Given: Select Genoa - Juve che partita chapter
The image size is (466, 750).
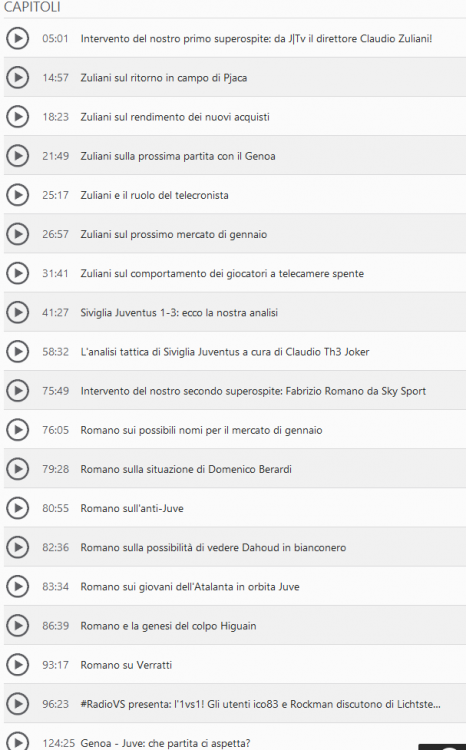Looking at the screenshot, I should coord(165,743).
